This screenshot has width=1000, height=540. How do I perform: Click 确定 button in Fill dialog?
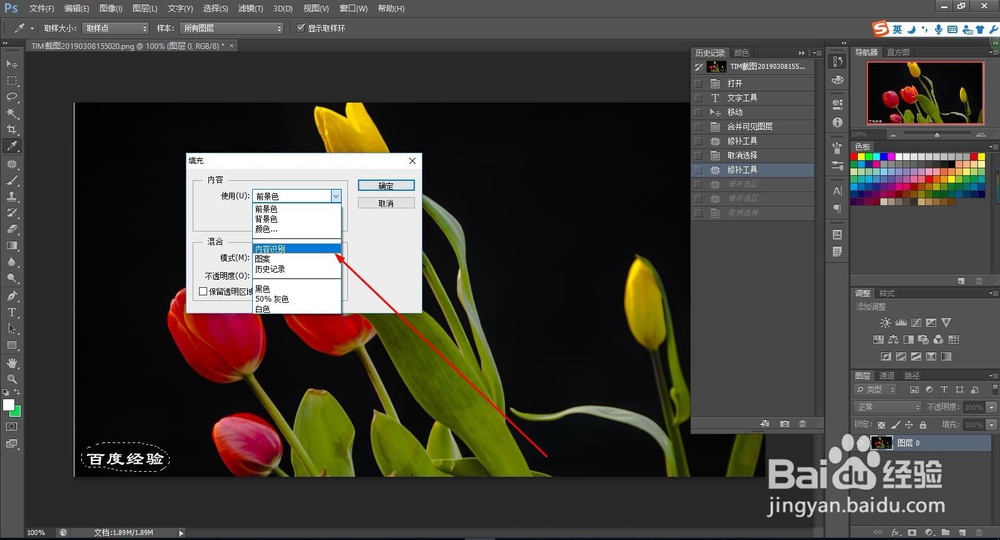(386, 186)
